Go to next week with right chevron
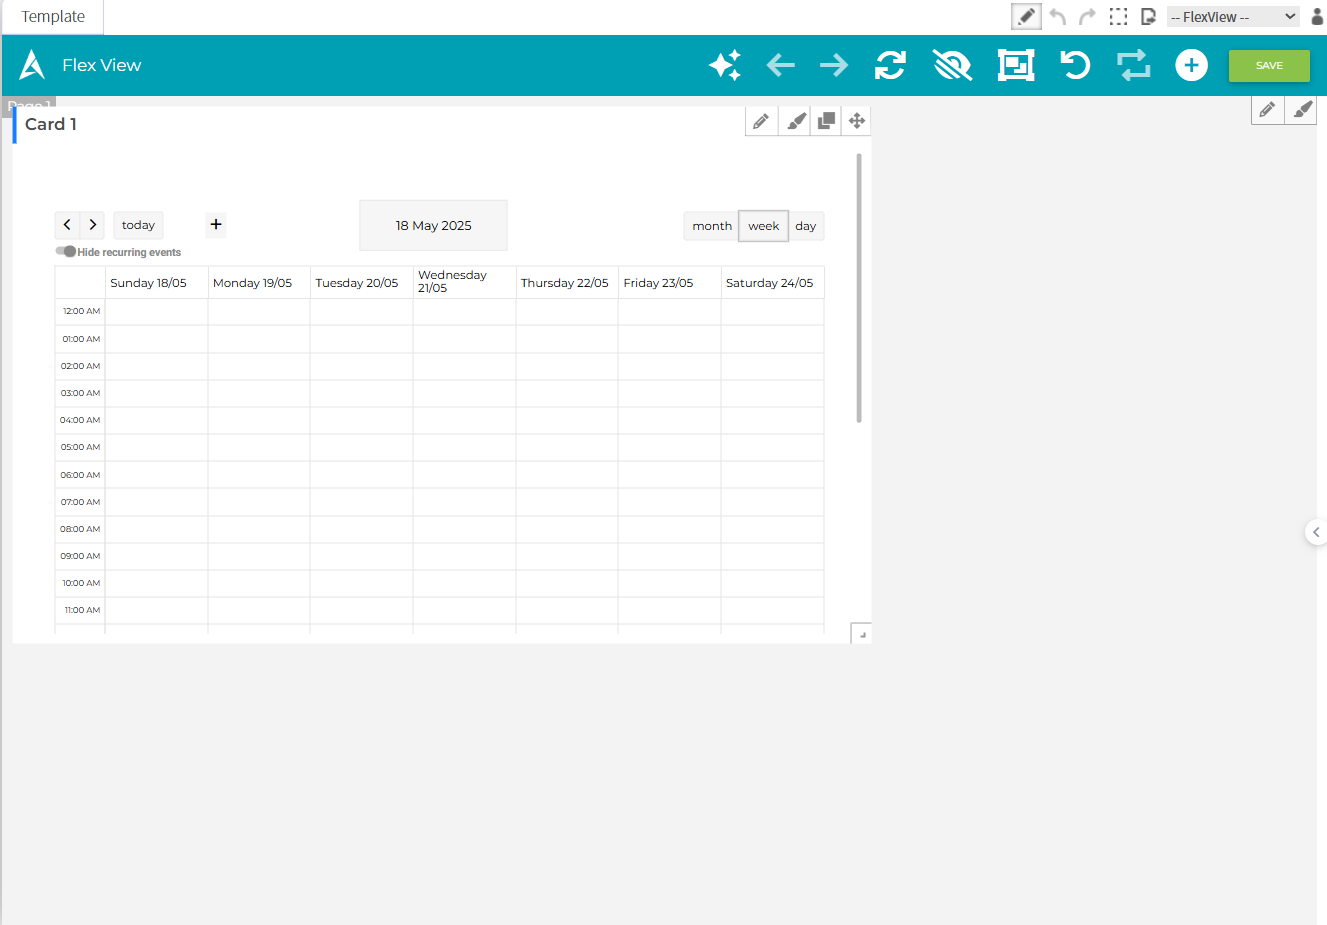This screenshot has height=925, width=1327. (x=93, y=225)
